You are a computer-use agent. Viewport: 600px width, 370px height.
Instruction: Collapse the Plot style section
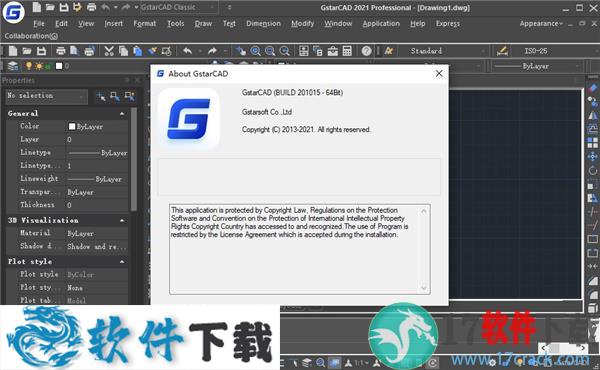(122, 262)
